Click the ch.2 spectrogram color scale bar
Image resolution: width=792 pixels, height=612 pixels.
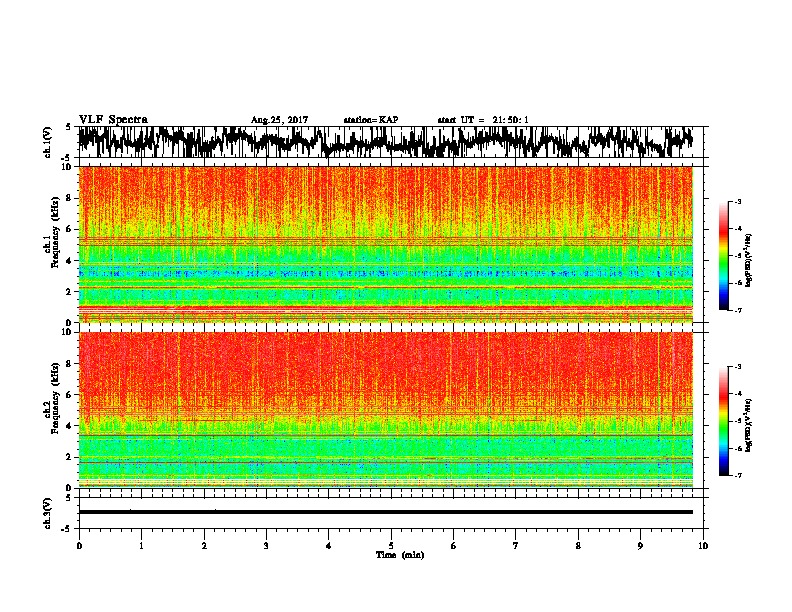coord(724,421)
